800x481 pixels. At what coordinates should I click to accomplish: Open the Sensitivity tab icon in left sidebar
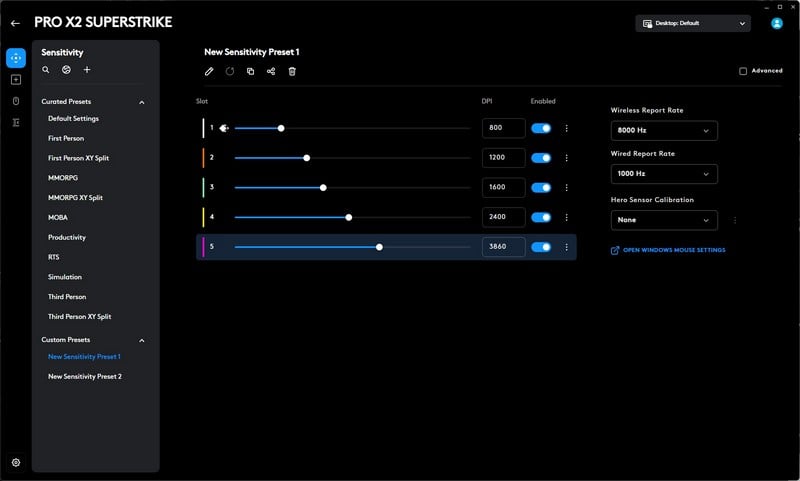click(x=16, y=58)
